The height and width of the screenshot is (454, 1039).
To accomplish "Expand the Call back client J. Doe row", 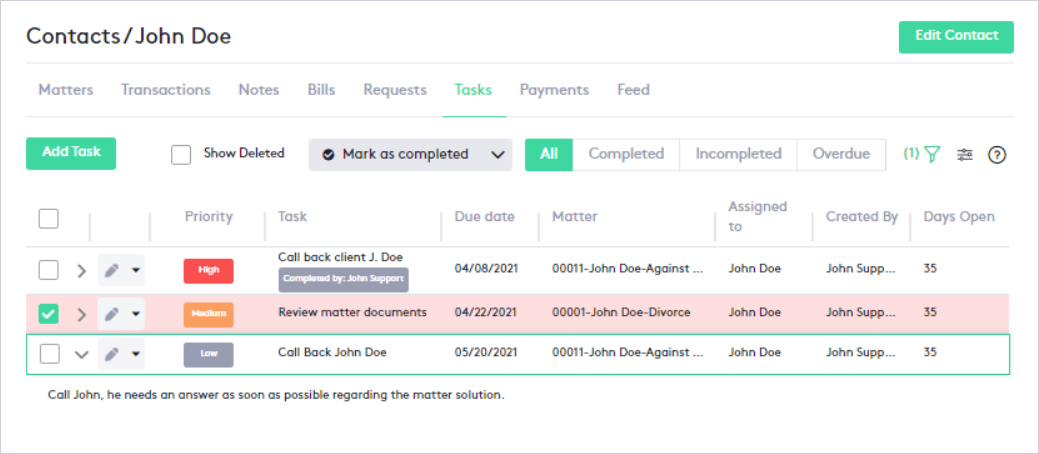I will coord(82,270).
